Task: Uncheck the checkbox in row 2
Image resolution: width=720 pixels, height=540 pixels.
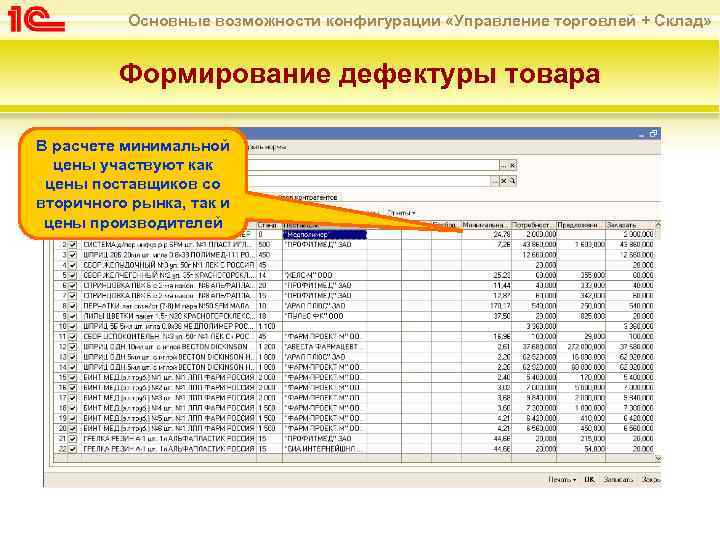Action: pos(73,245)
